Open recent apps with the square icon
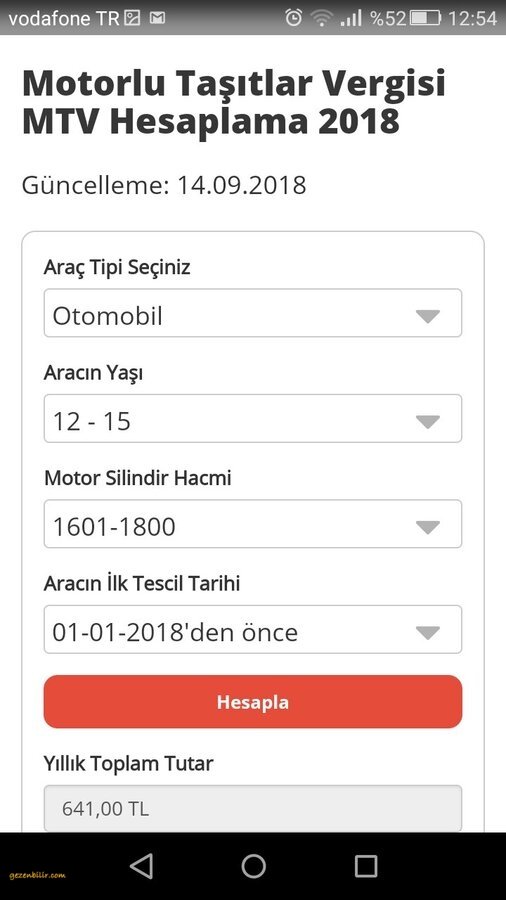Viewport: 506px width, 900px height. (x=365, y=866)
